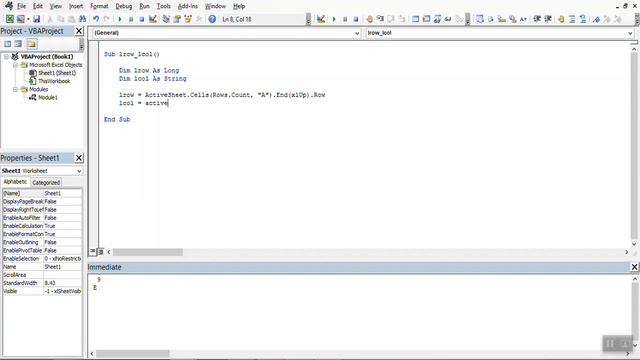Viewport: 640px width, 360px height.
Task: Click Insert UserForm icon
Action: coord(20,19)
